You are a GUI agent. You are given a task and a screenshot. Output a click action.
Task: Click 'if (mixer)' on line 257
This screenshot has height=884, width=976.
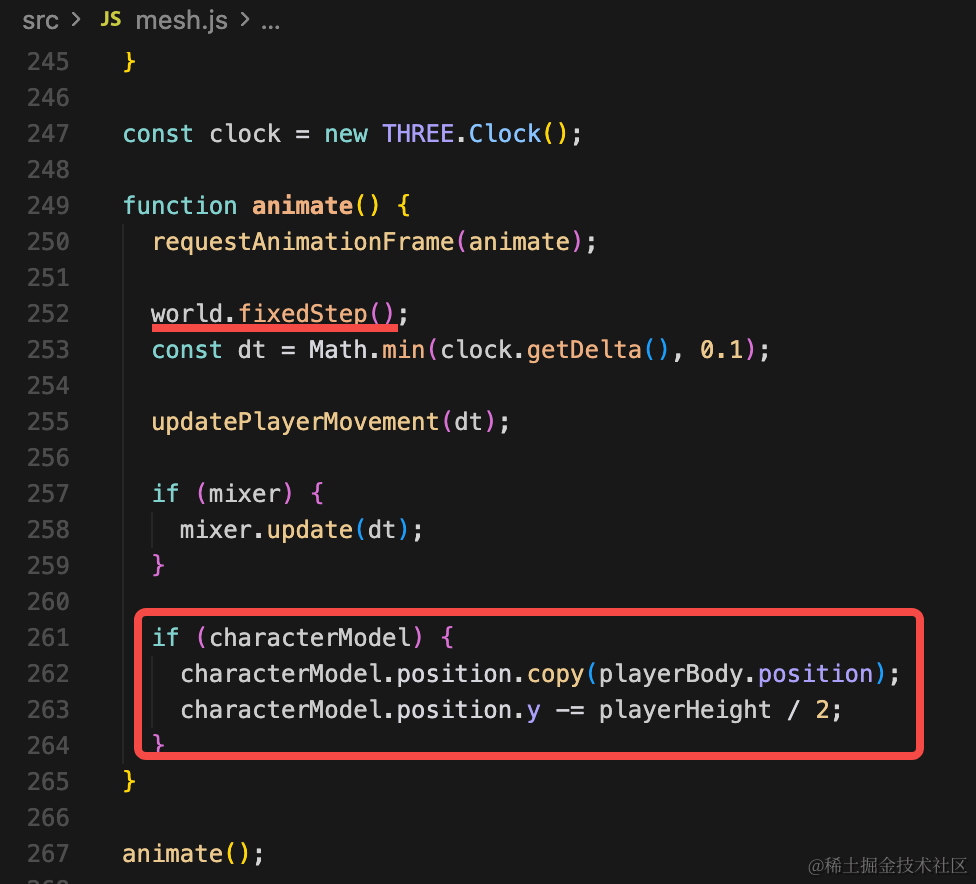(222, 494)
